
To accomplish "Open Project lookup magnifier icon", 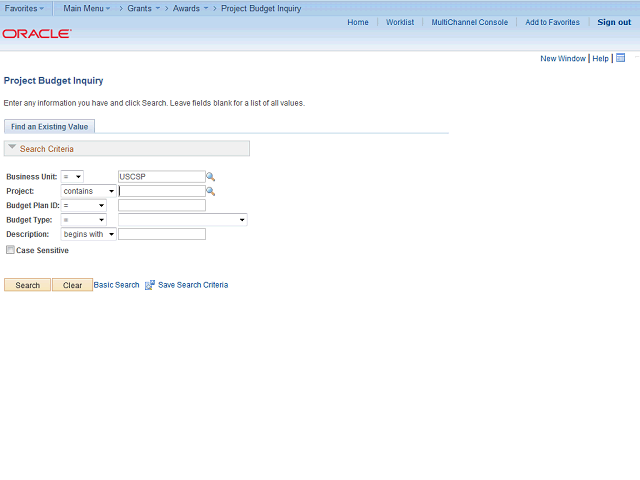I will pos(210,191).
